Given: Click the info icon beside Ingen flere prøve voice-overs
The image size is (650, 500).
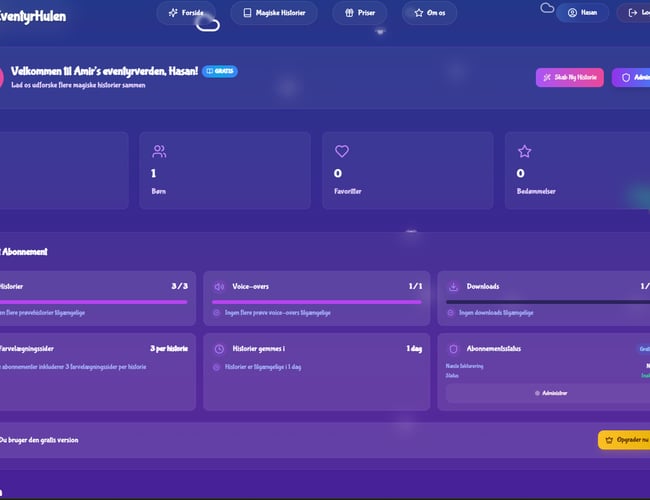Looking at the screenshot, I should point(217,313).
